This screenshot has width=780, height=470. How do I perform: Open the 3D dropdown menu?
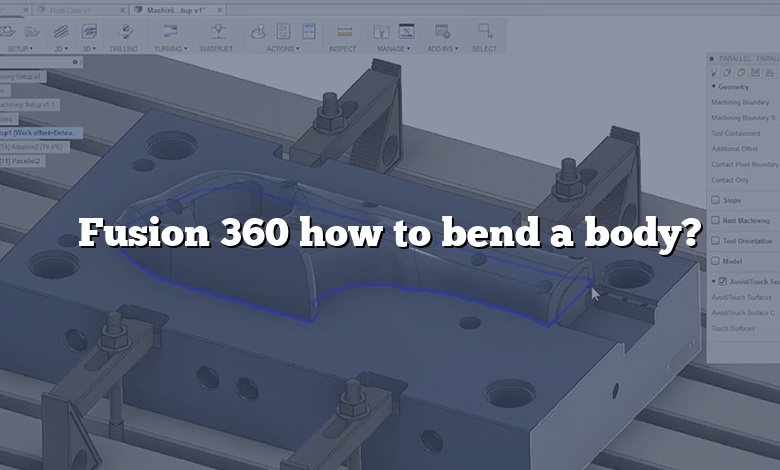89,49
